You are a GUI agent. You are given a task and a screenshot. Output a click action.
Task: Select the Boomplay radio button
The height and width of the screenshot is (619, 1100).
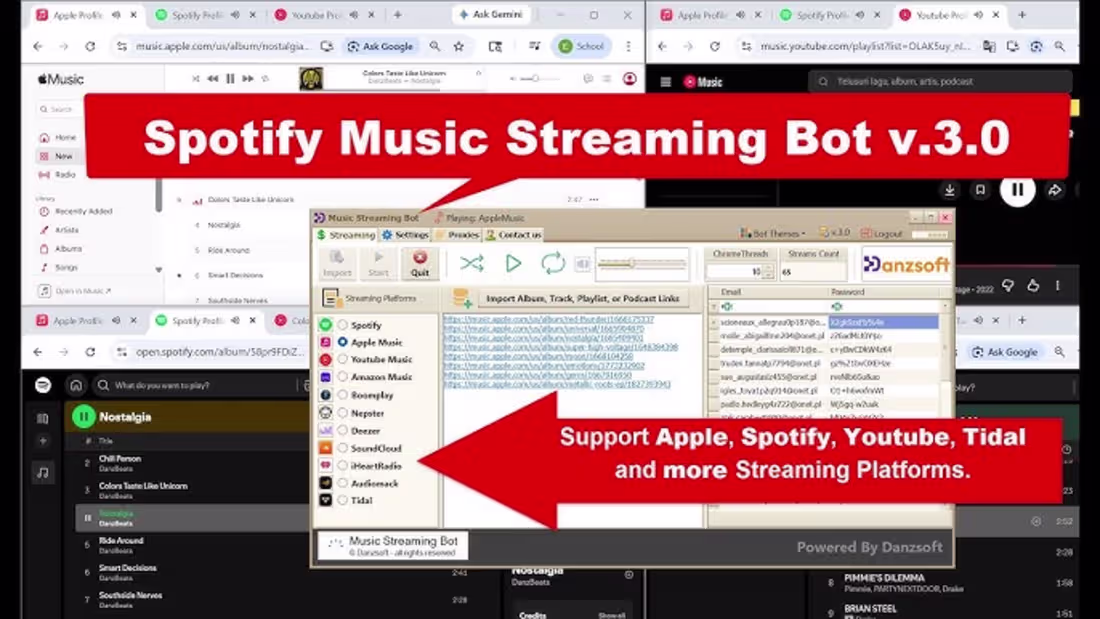click(342, 395)
